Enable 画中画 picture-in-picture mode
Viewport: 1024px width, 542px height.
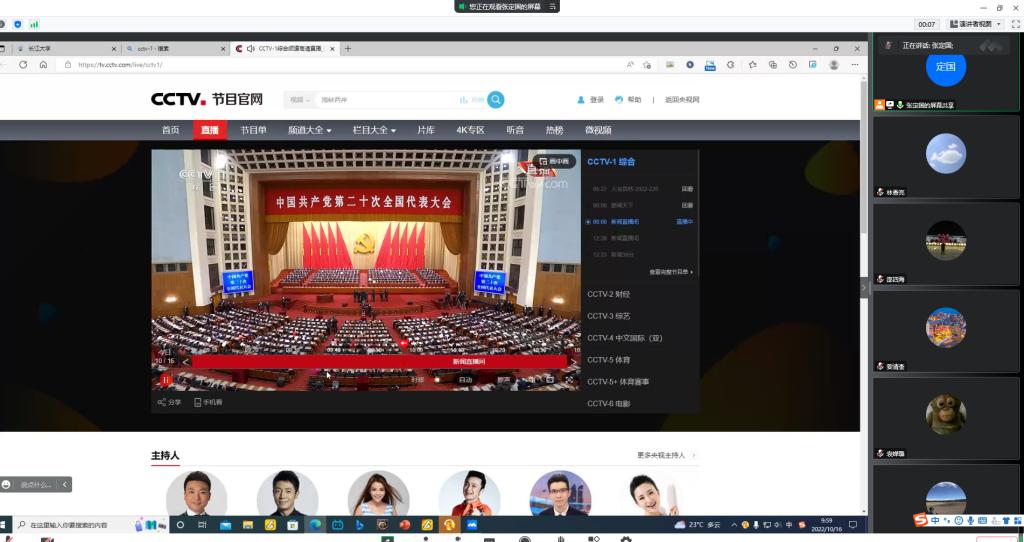(x=555, y=161)
